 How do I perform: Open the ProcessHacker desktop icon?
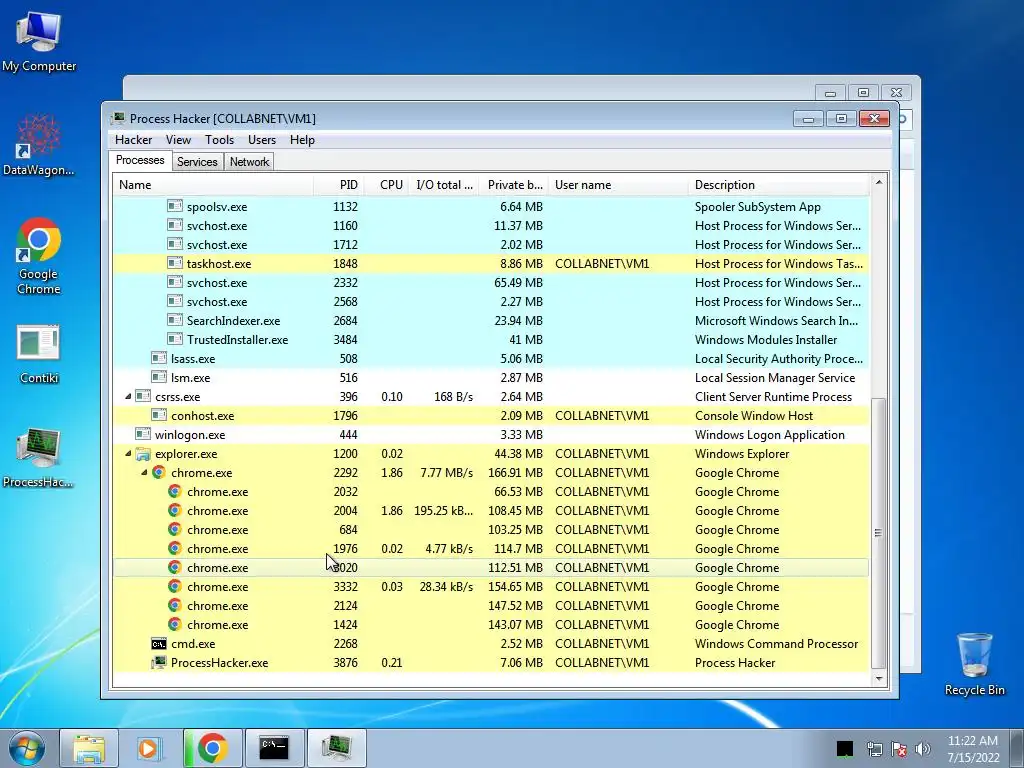tap(38, 458)
